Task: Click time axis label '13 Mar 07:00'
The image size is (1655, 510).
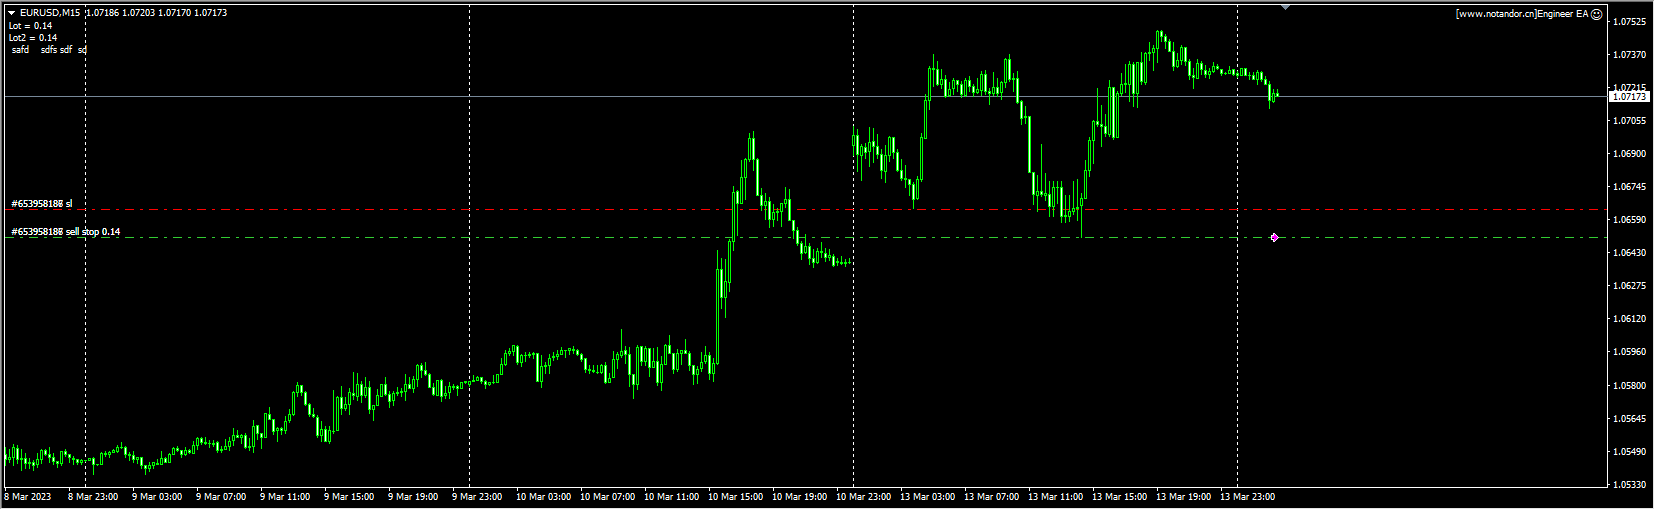Action: [x=992, y=497]
